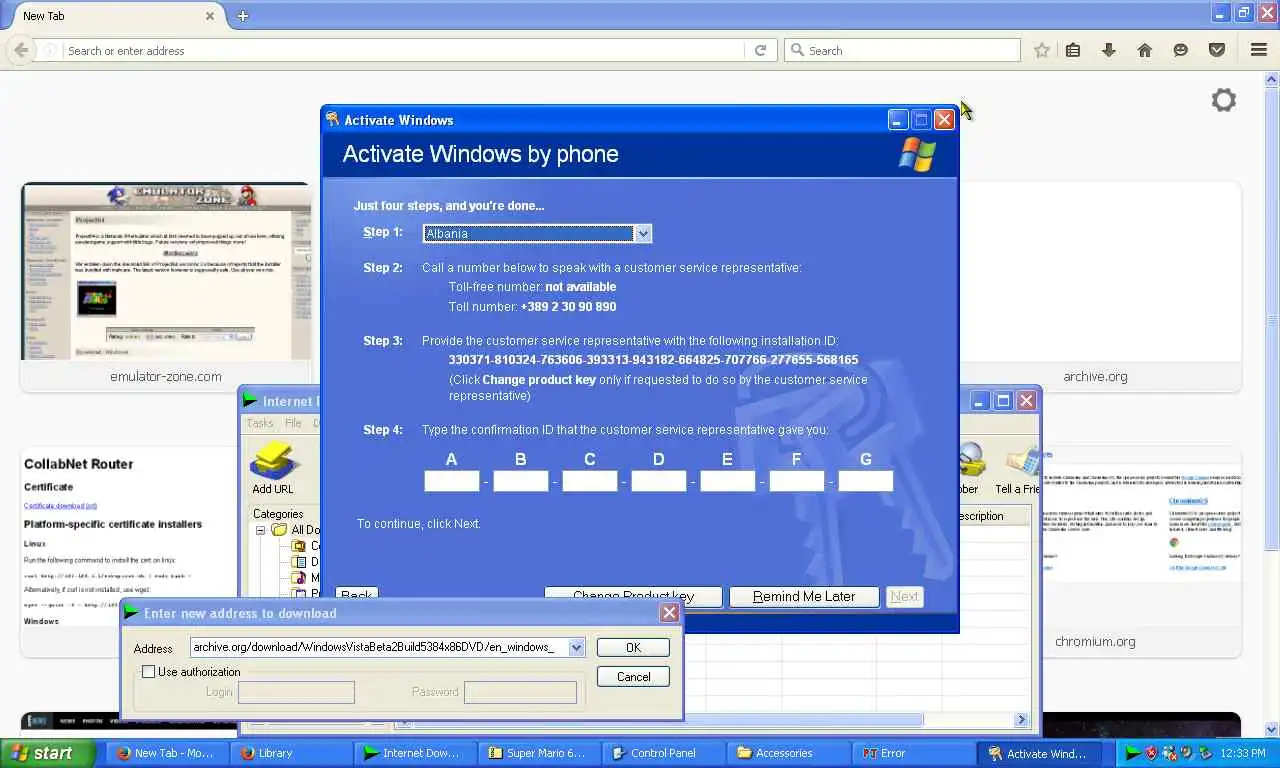This screenshot has width=1280, height=768.
Task: Switch to Library taskbar button
Action: 291,753
